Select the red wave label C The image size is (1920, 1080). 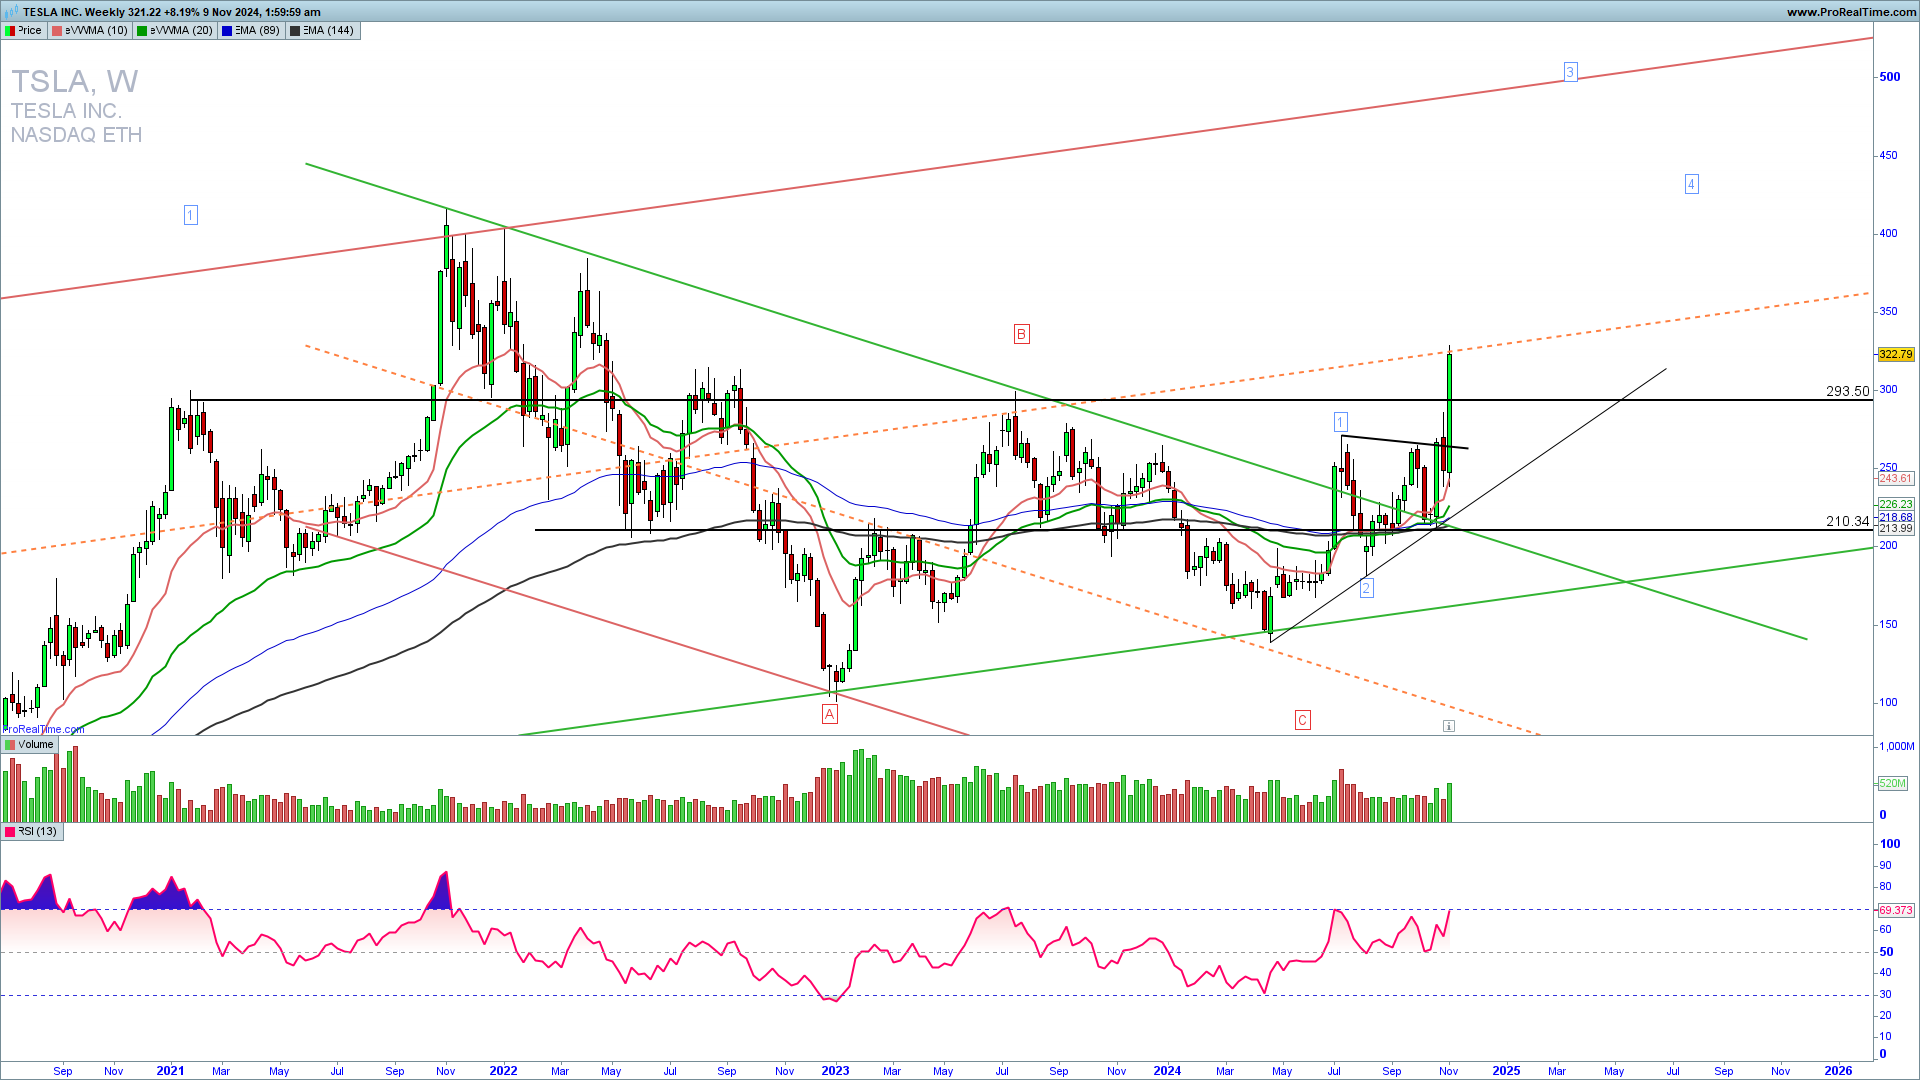click(x=1302, y=720)
